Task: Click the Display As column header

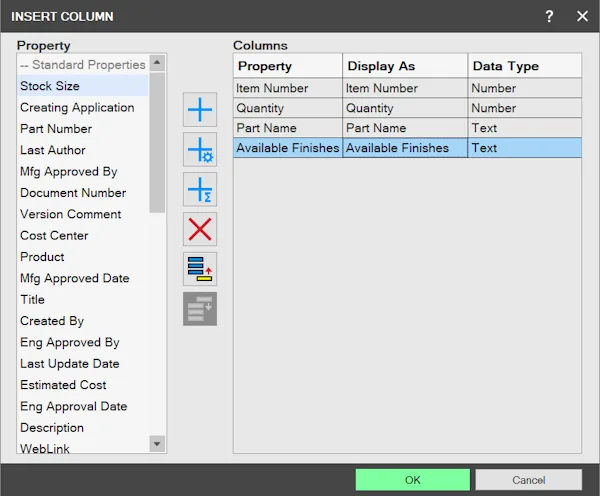Action: click(405, 66)
